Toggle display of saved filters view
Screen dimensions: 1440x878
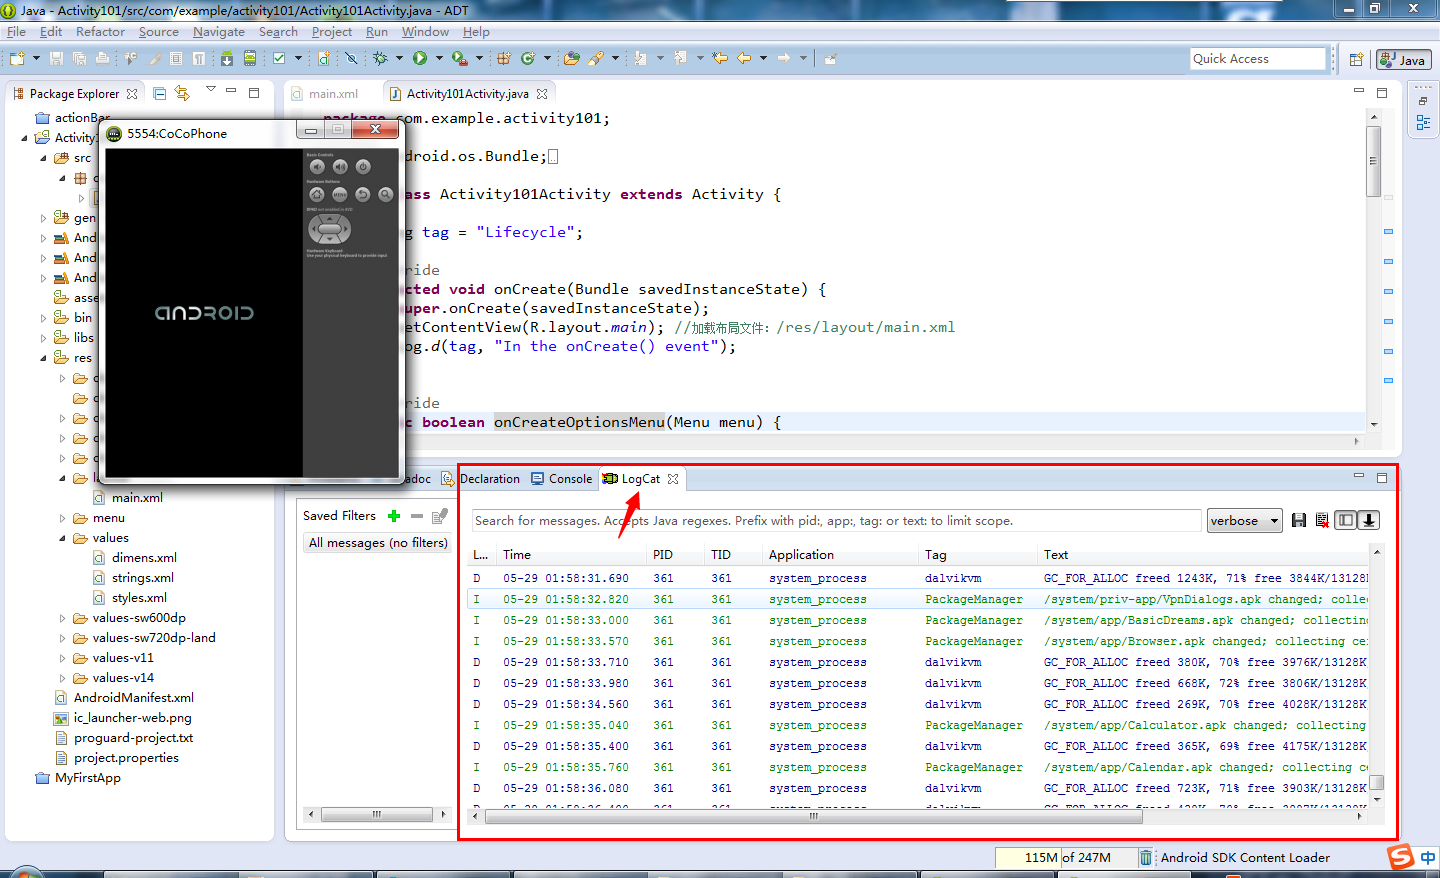click(x=1346, y=520)
